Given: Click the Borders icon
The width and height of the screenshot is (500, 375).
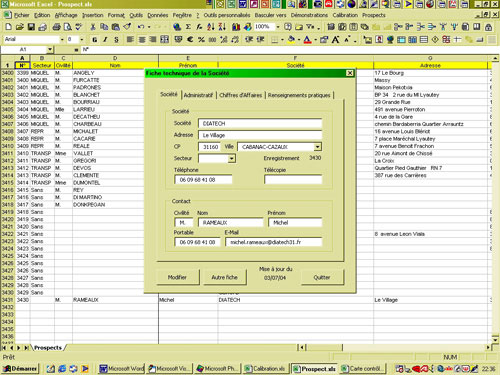Looking at the screenshot, I should pyautogui.click(x=275, y=40).
